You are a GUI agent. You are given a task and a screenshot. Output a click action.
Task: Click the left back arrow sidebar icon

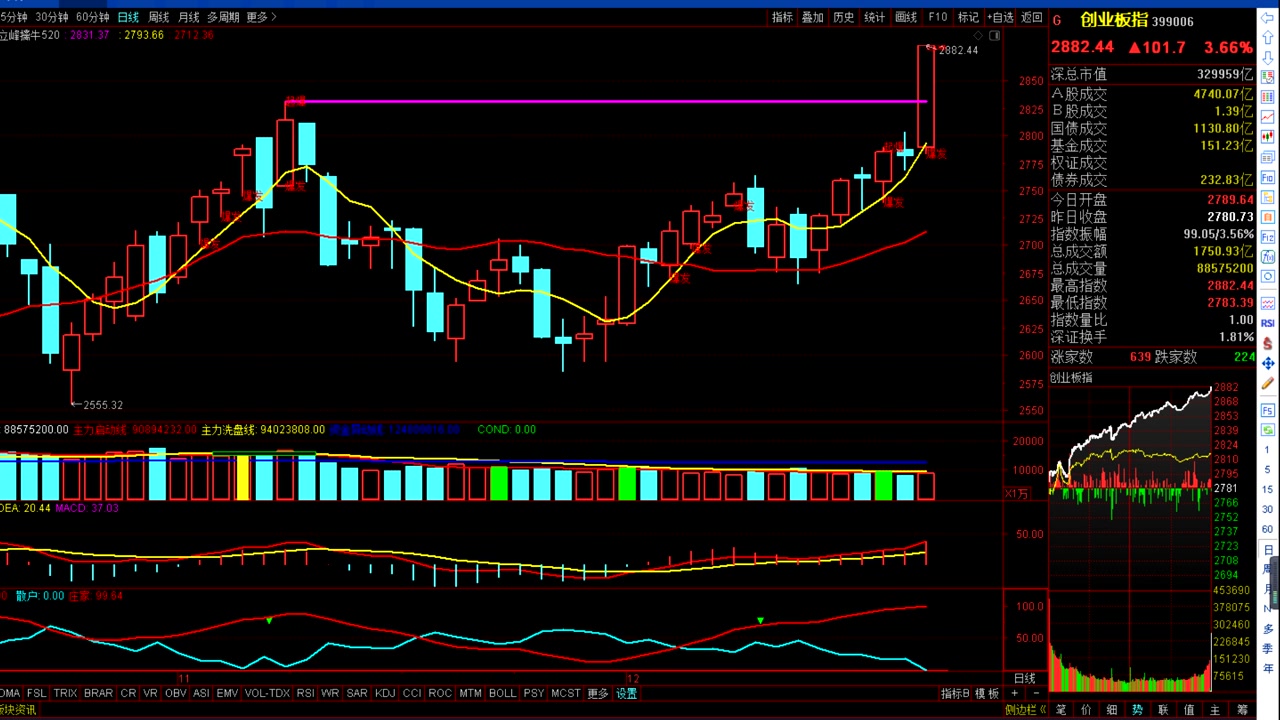[1268, 17]
